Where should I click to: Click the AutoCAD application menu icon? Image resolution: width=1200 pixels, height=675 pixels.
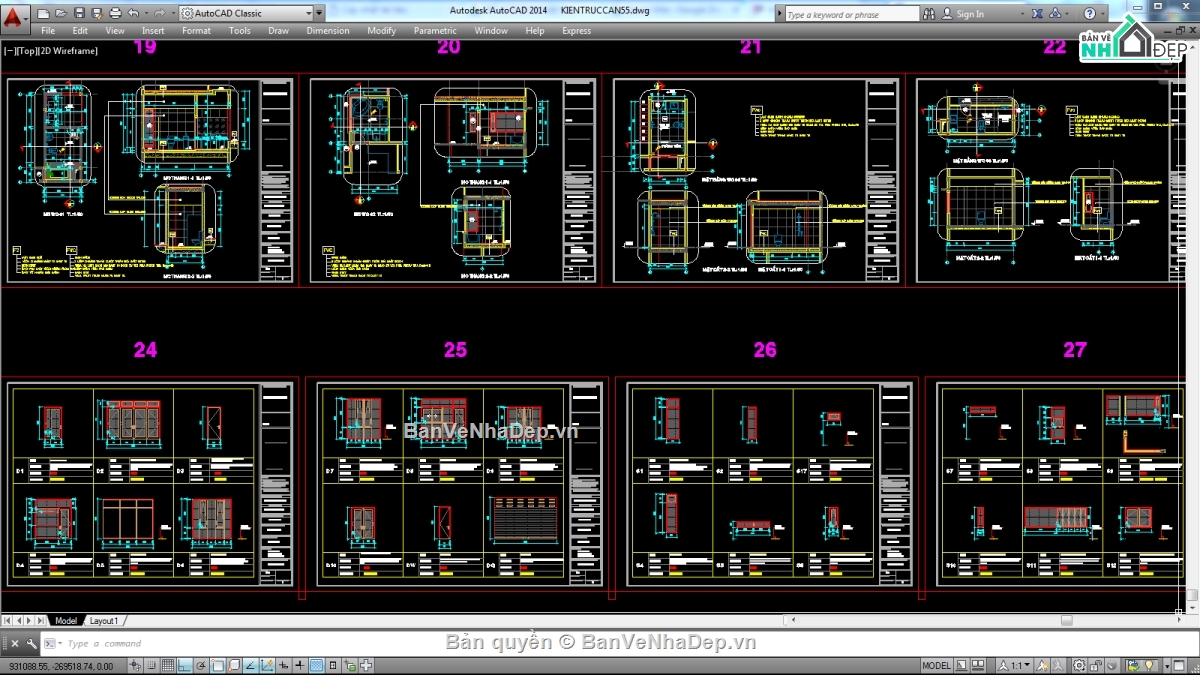click(14, 13)
